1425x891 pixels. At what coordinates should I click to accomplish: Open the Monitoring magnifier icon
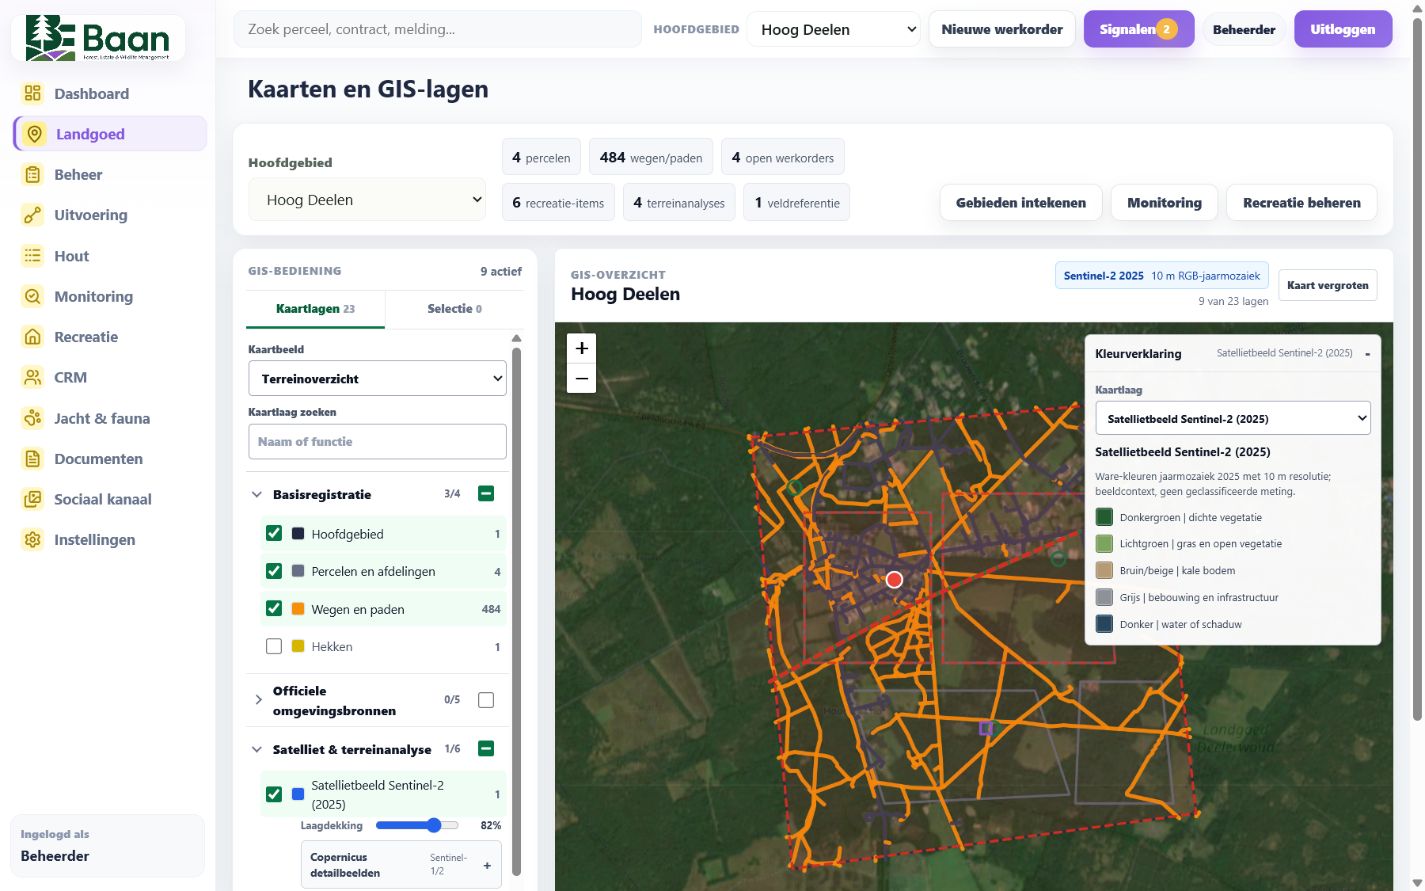(33, 296)
